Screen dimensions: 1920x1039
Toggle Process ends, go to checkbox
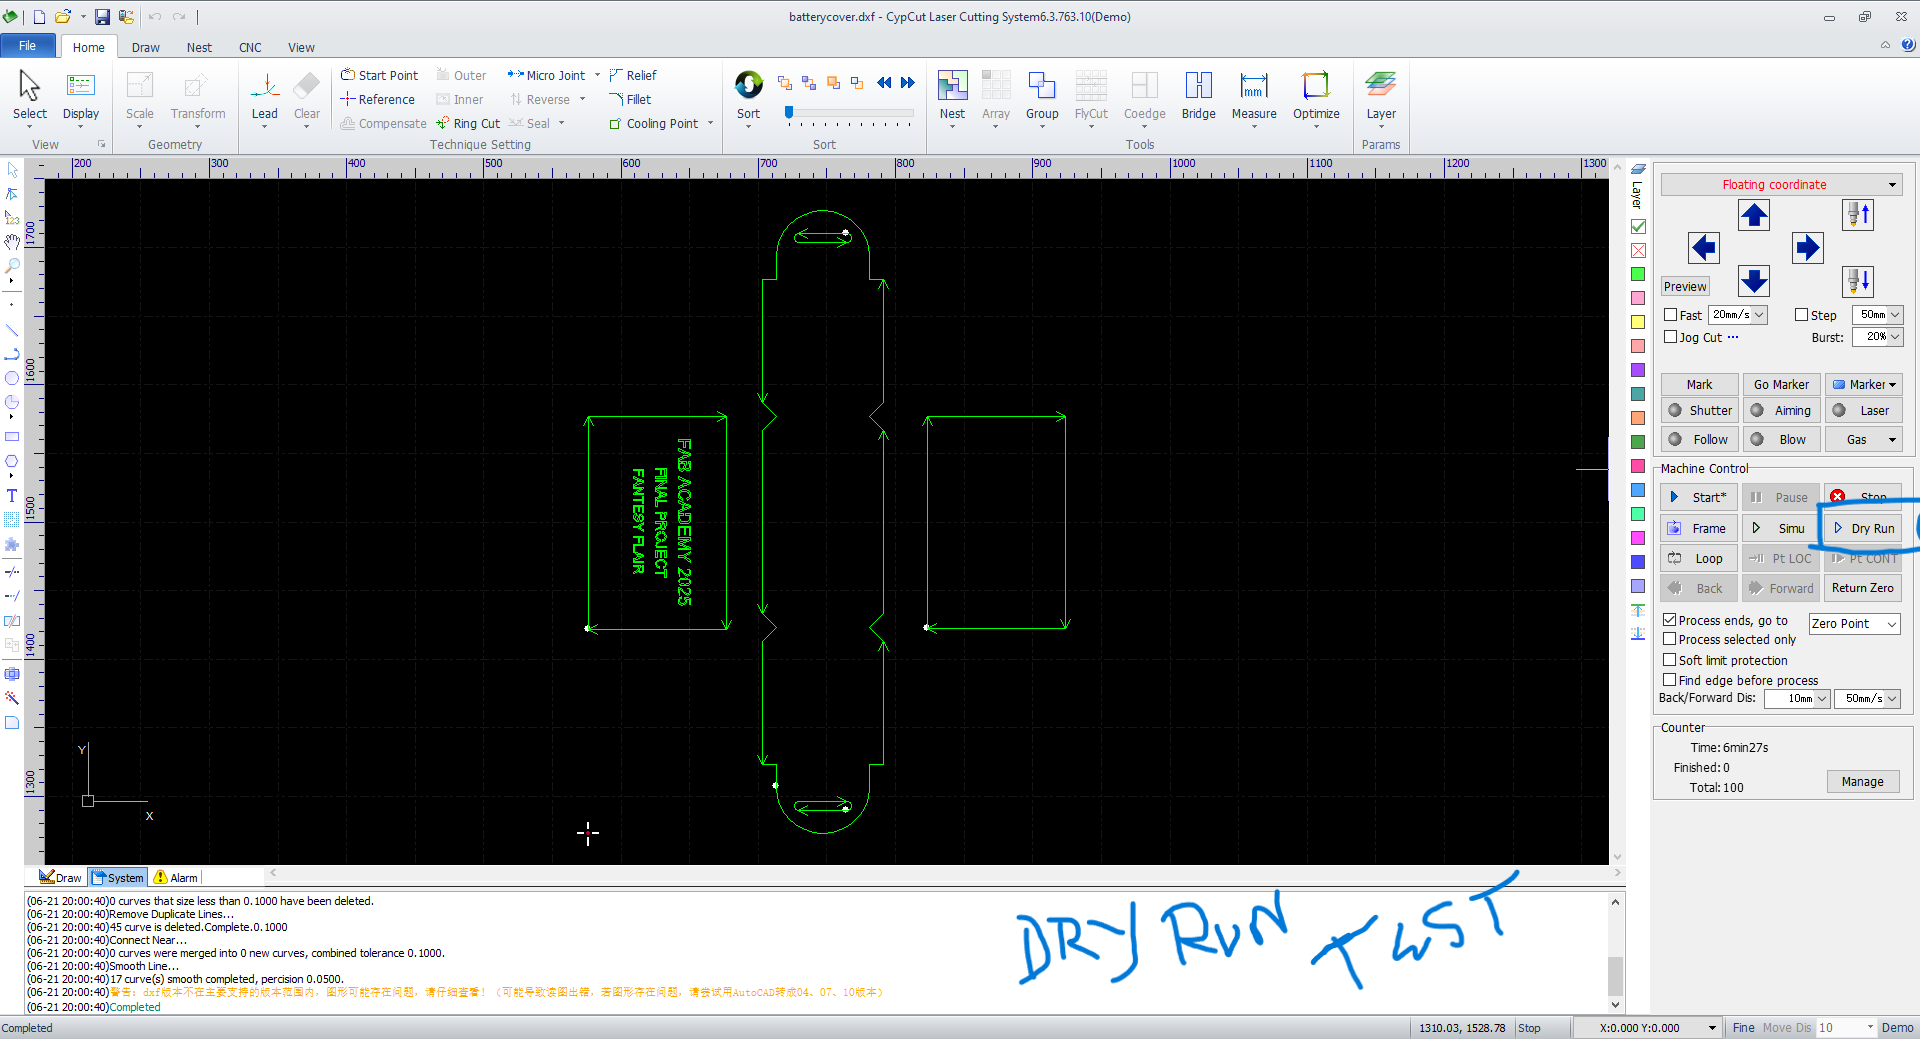pyautogui.click(x=1669, y=620)
